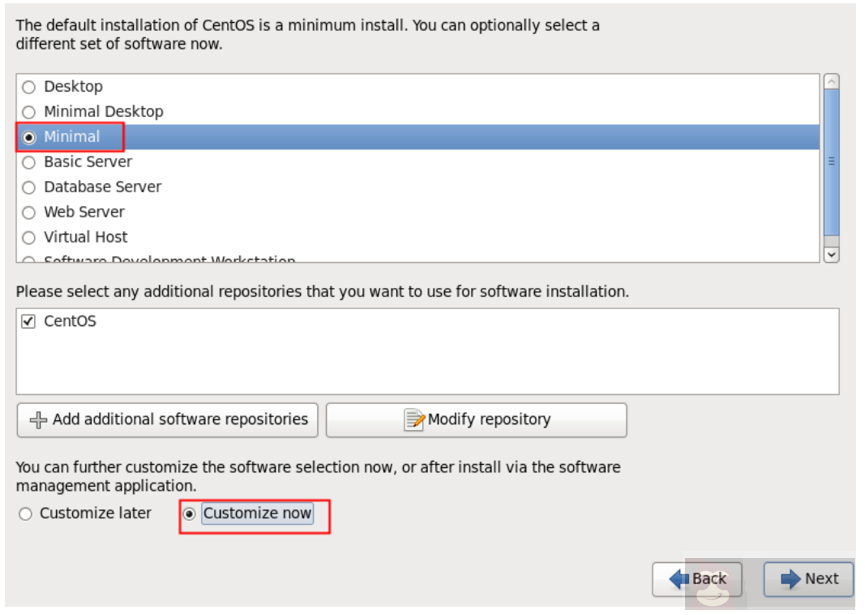The height and width of the screenshot is (615, 865).
Task: Click the scrollbar down arrow icon
Action: [831, 254]
